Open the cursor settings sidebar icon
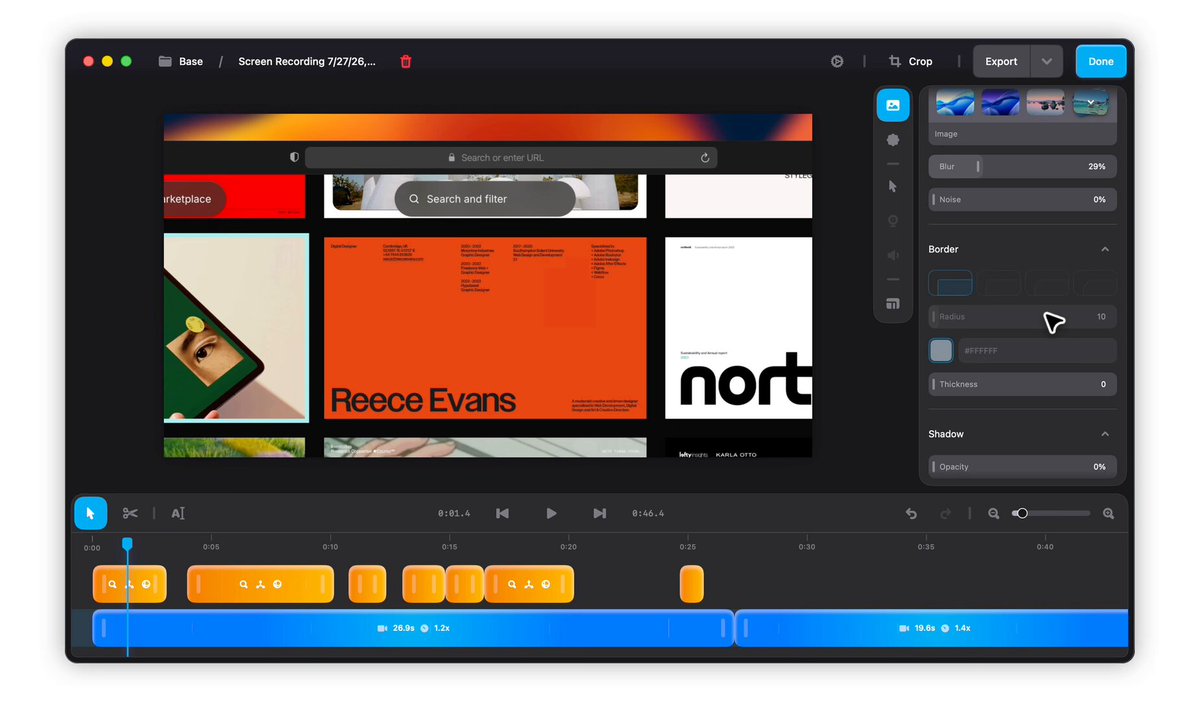1199x701 pixels. pyautogui.click(x=892, y=186)
